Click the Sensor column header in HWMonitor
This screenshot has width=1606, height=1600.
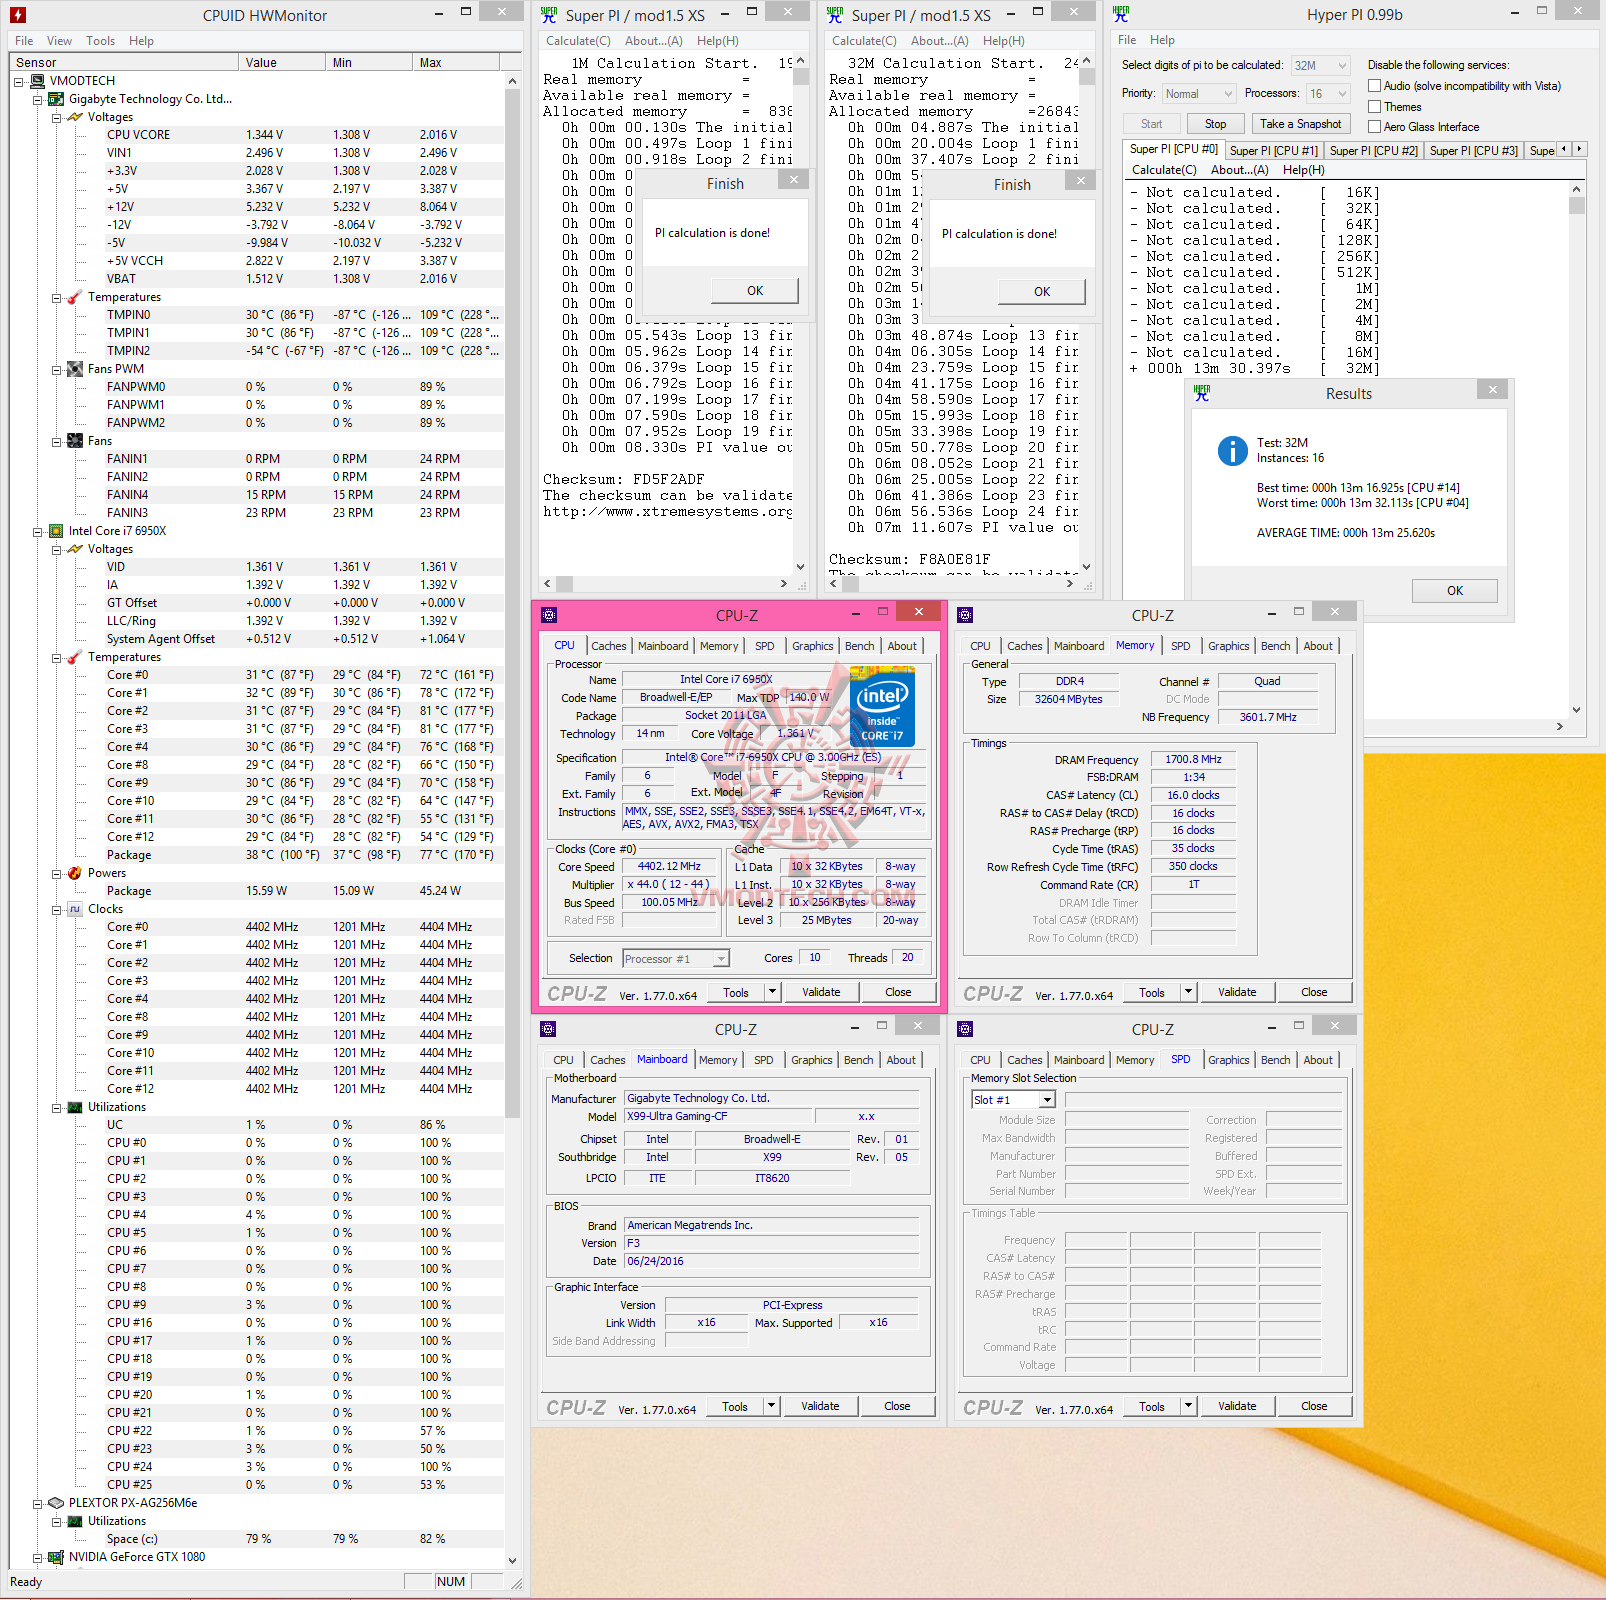(x=125, y=62)
